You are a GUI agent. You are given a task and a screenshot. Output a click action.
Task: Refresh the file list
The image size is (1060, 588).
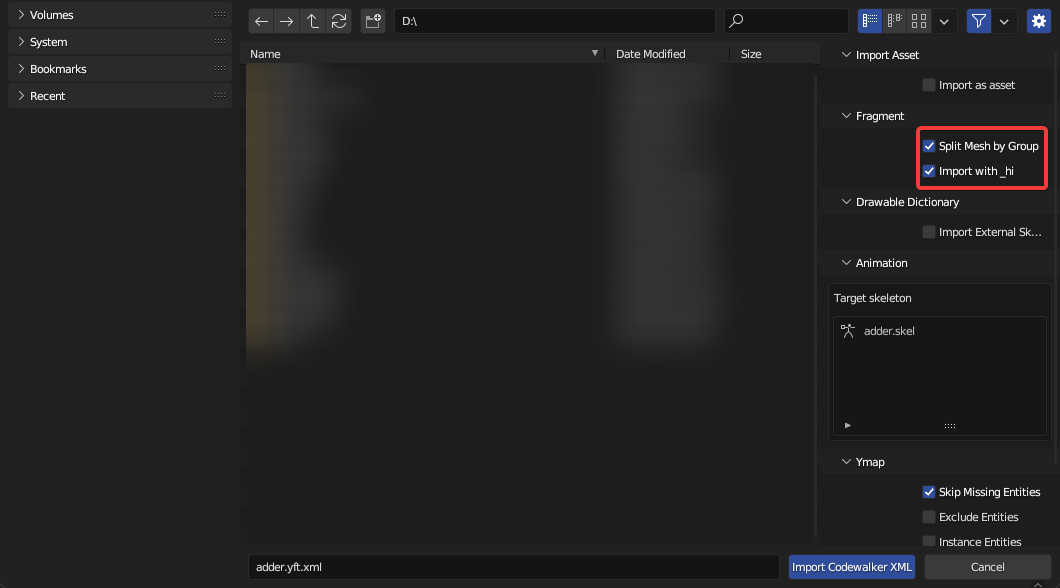(339, 21)
